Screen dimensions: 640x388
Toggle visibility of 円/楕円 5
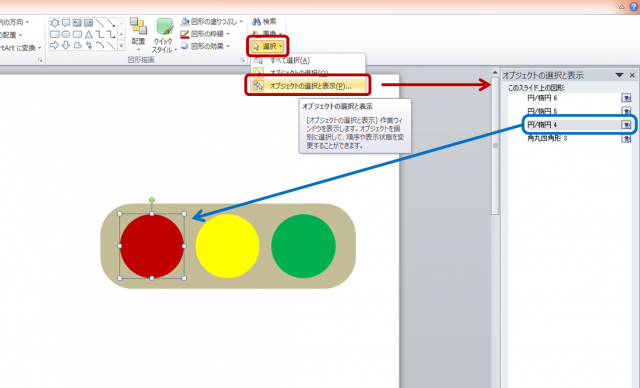tap(626, 111)
